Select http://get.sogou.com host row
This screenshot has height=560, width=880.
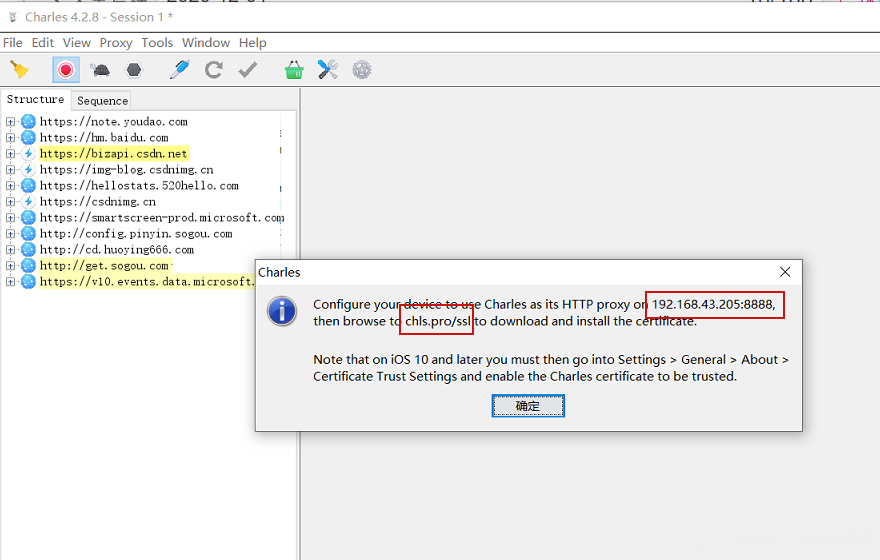105,265
